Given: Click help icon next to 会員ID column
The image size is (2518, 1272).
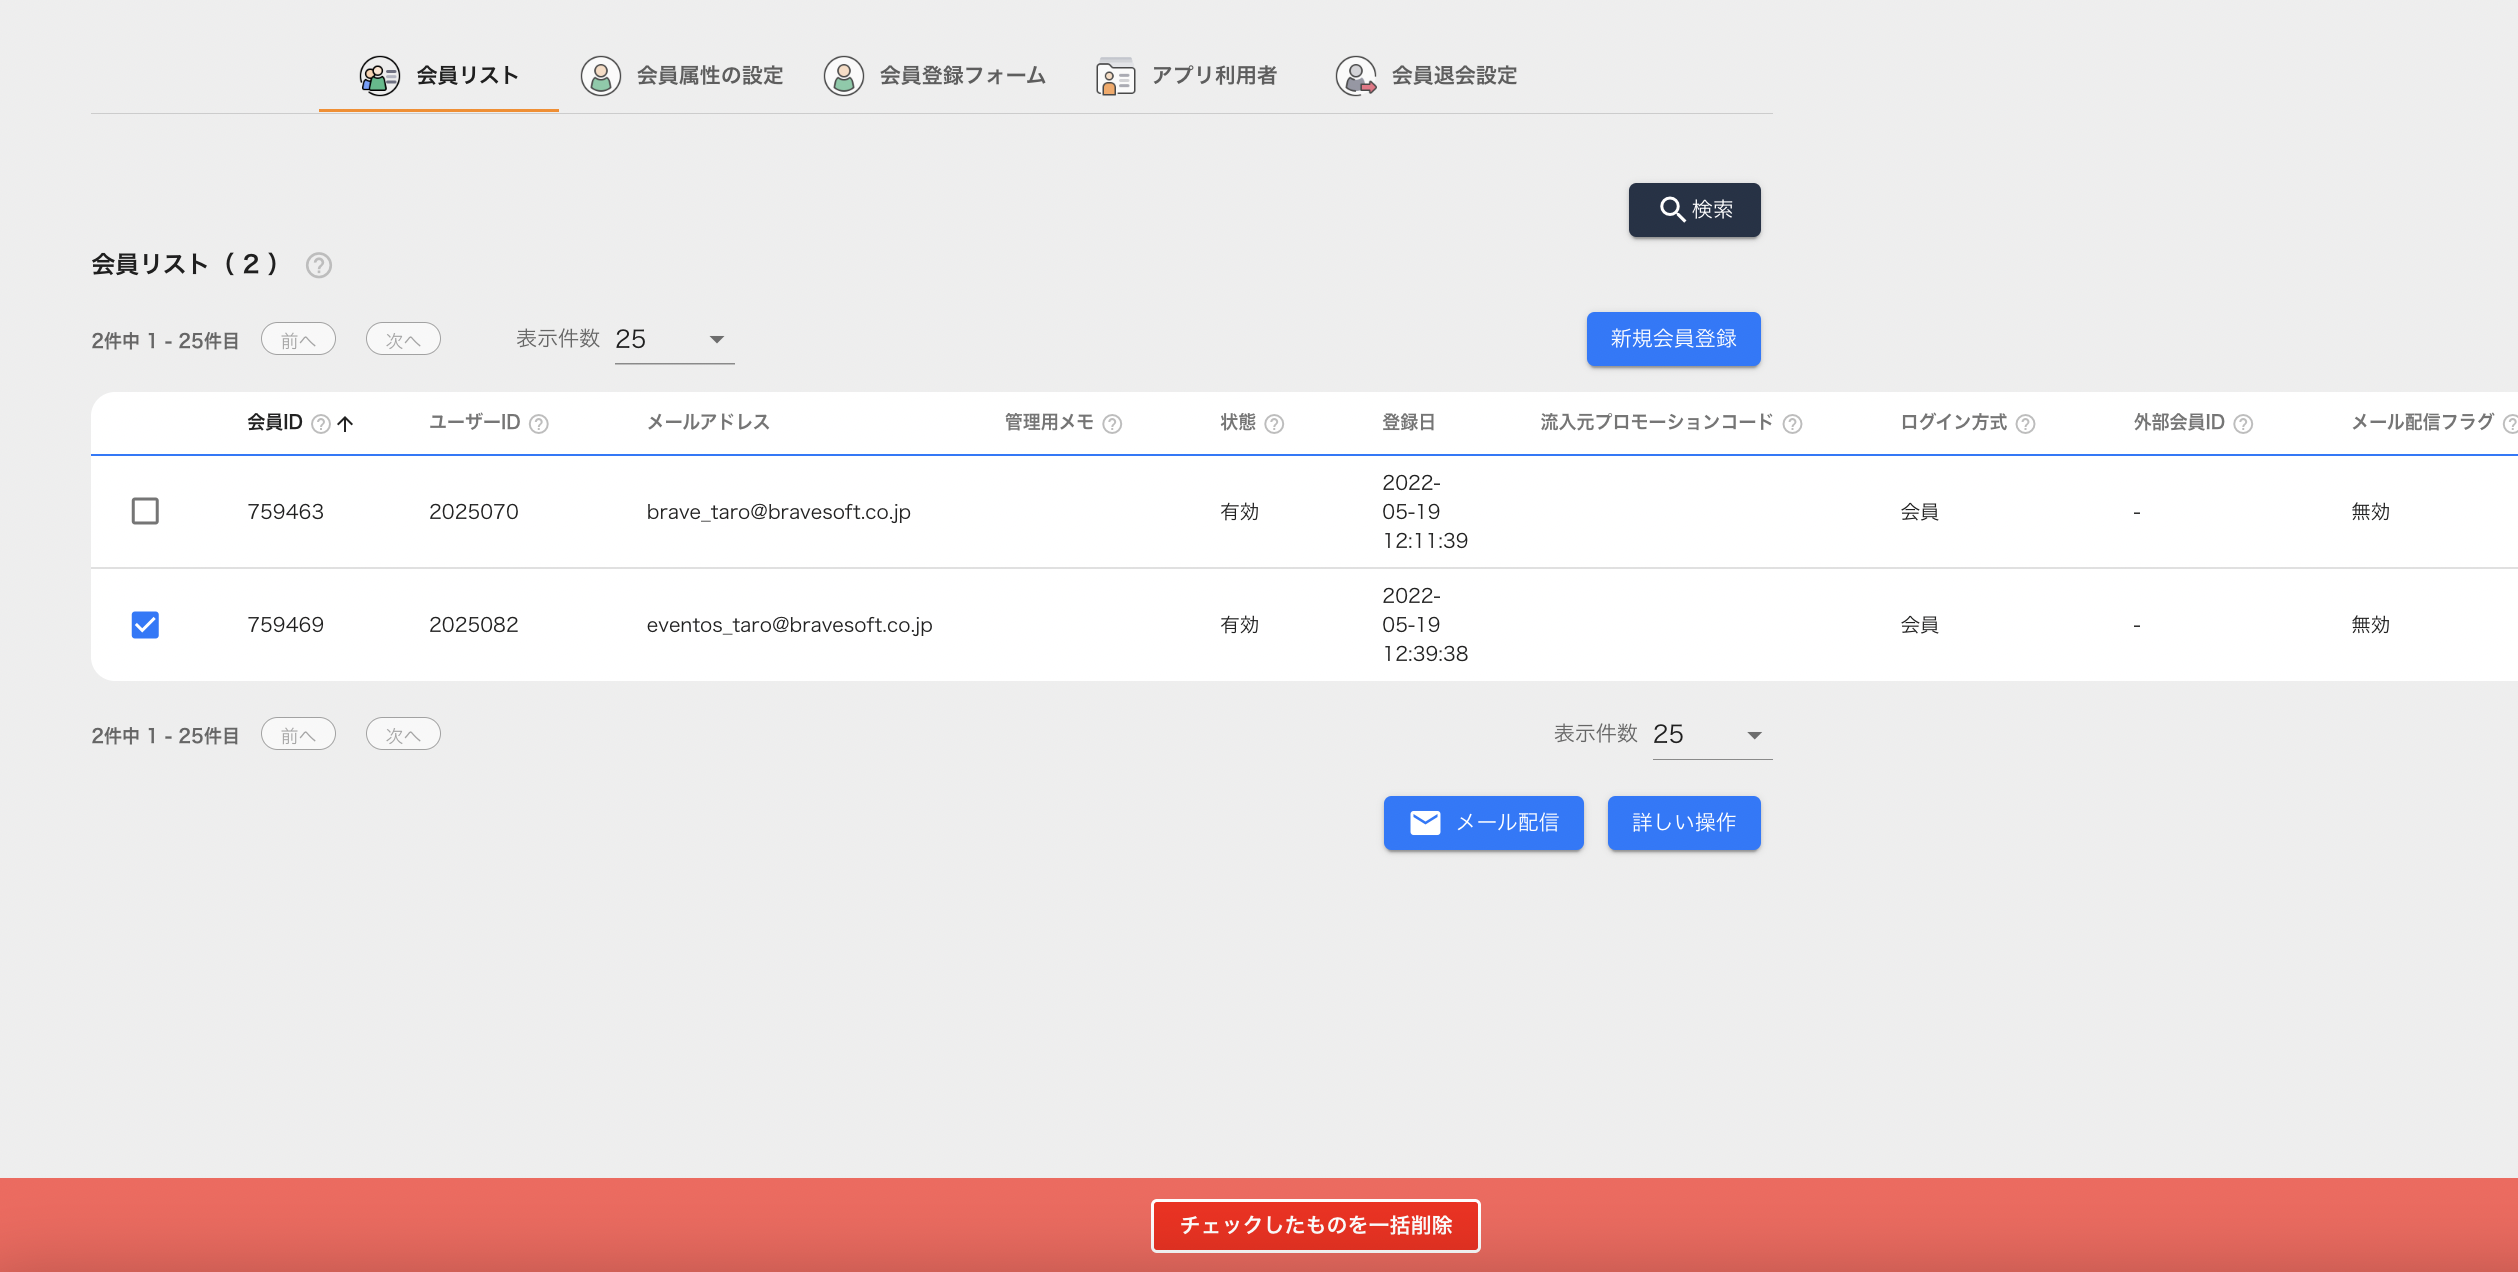Looking at the screenshot, I should click(x=321, y=424).
